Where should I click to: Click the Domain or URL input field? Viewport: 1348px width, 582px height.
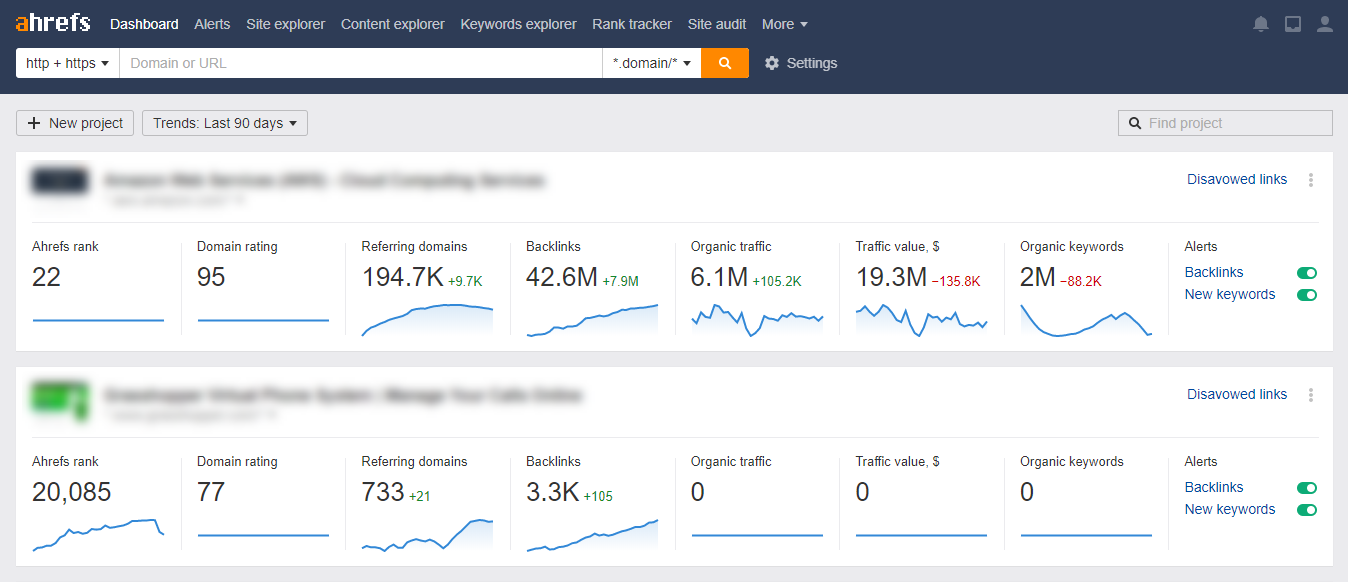[x=360, y=63]
